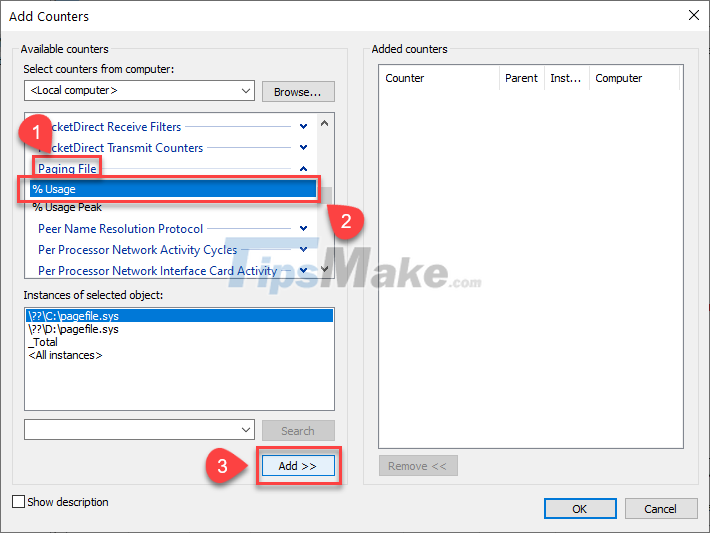Expand Per Processor Network Activity Cycles chevron
Image resolution: width=710 pixels, height=533 pixels.
point(303,249)
